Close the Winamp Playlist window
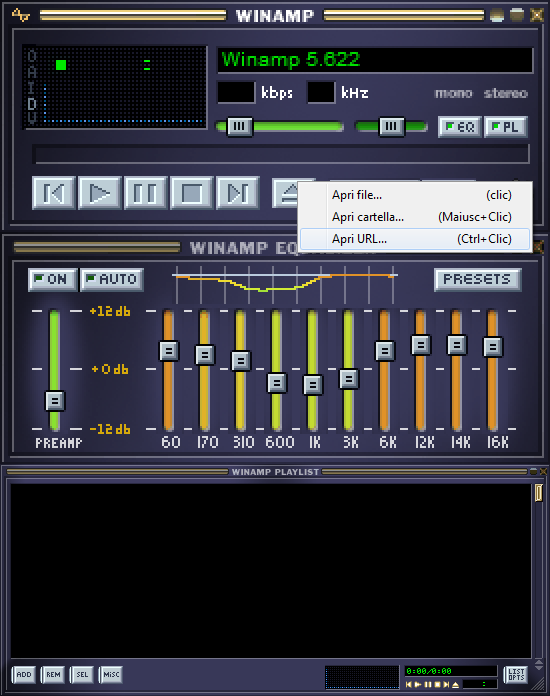The height and width of the screenshot is (696, 550). pyautogui.click(x=543, y=471)
